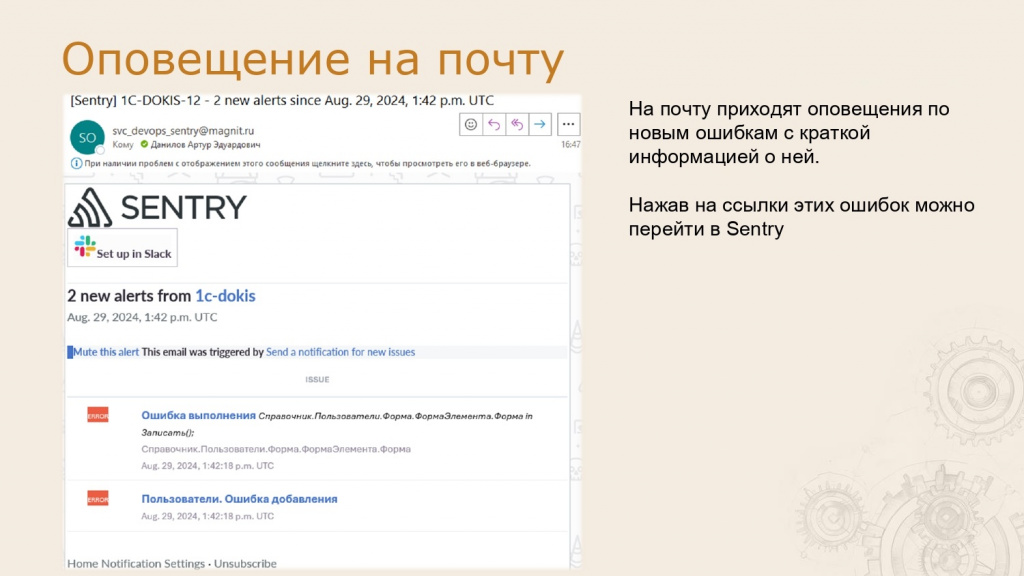Image resolution: width=1024 pixels, height=576 pixels.
Task: Click the ERROR badge beside Ошибка выполнения
Action: coord(98,415)
